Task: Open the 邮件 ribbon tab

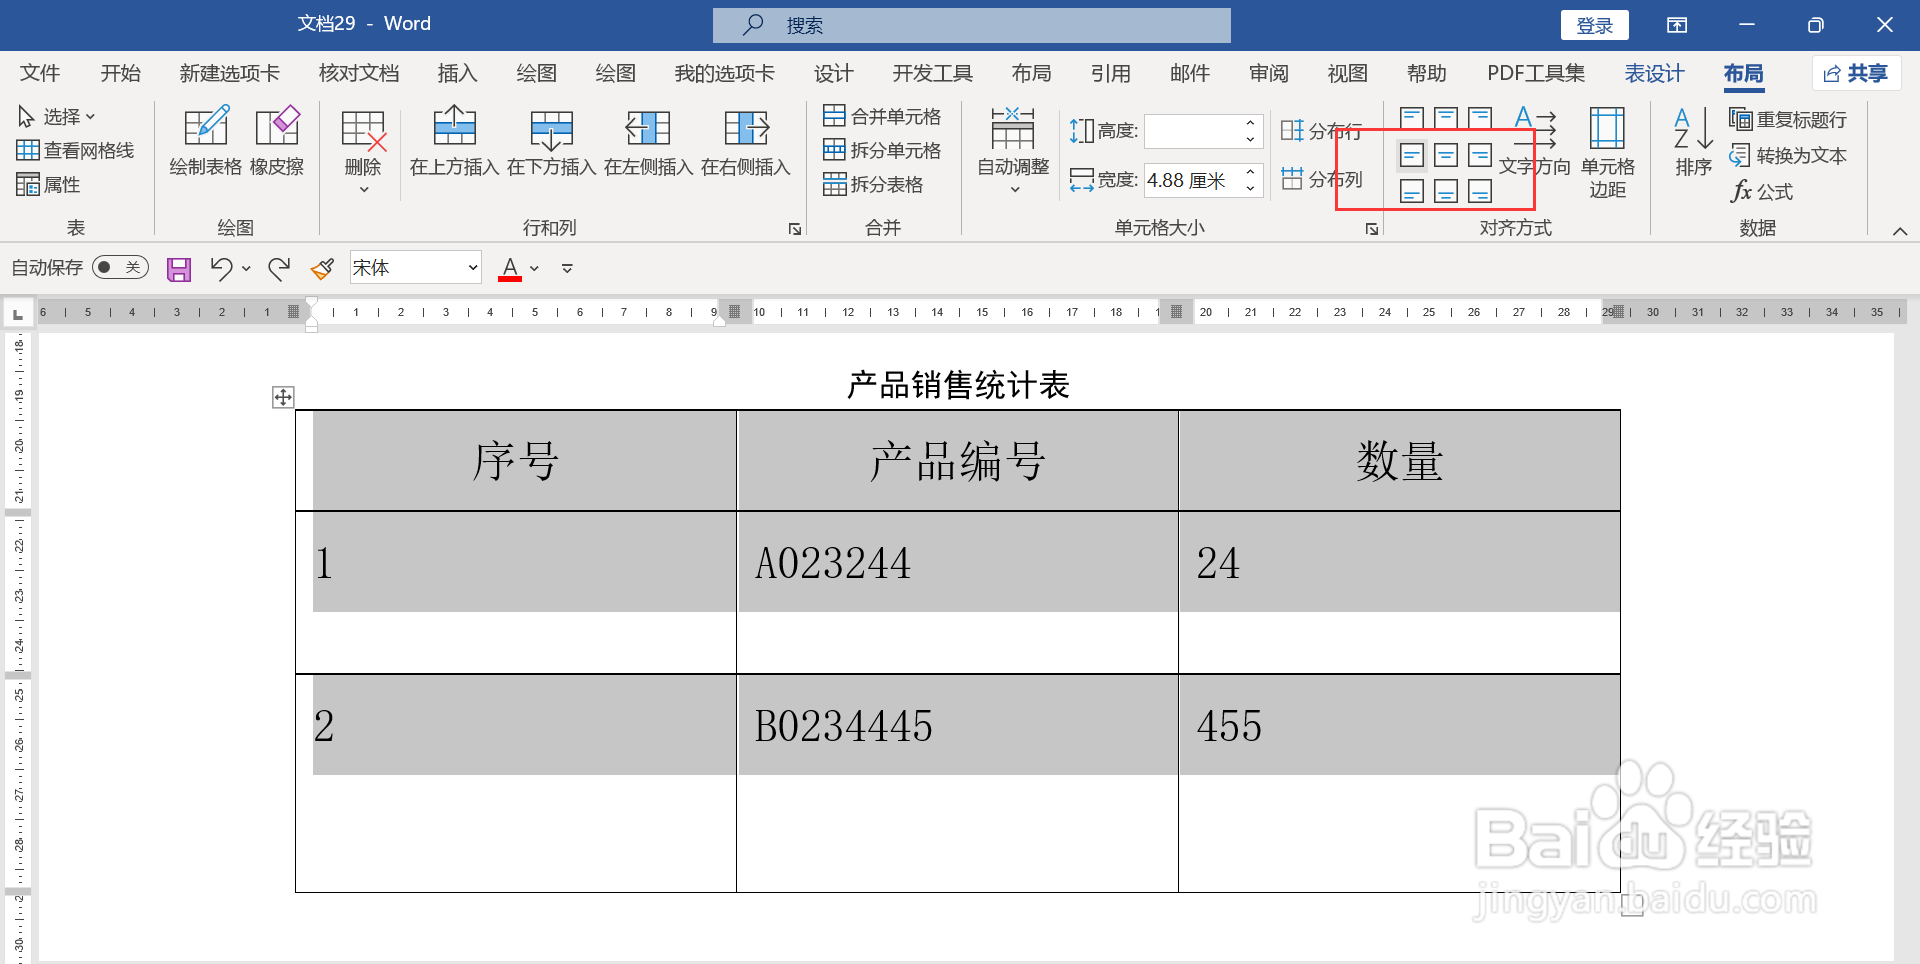Action: 1189,73
